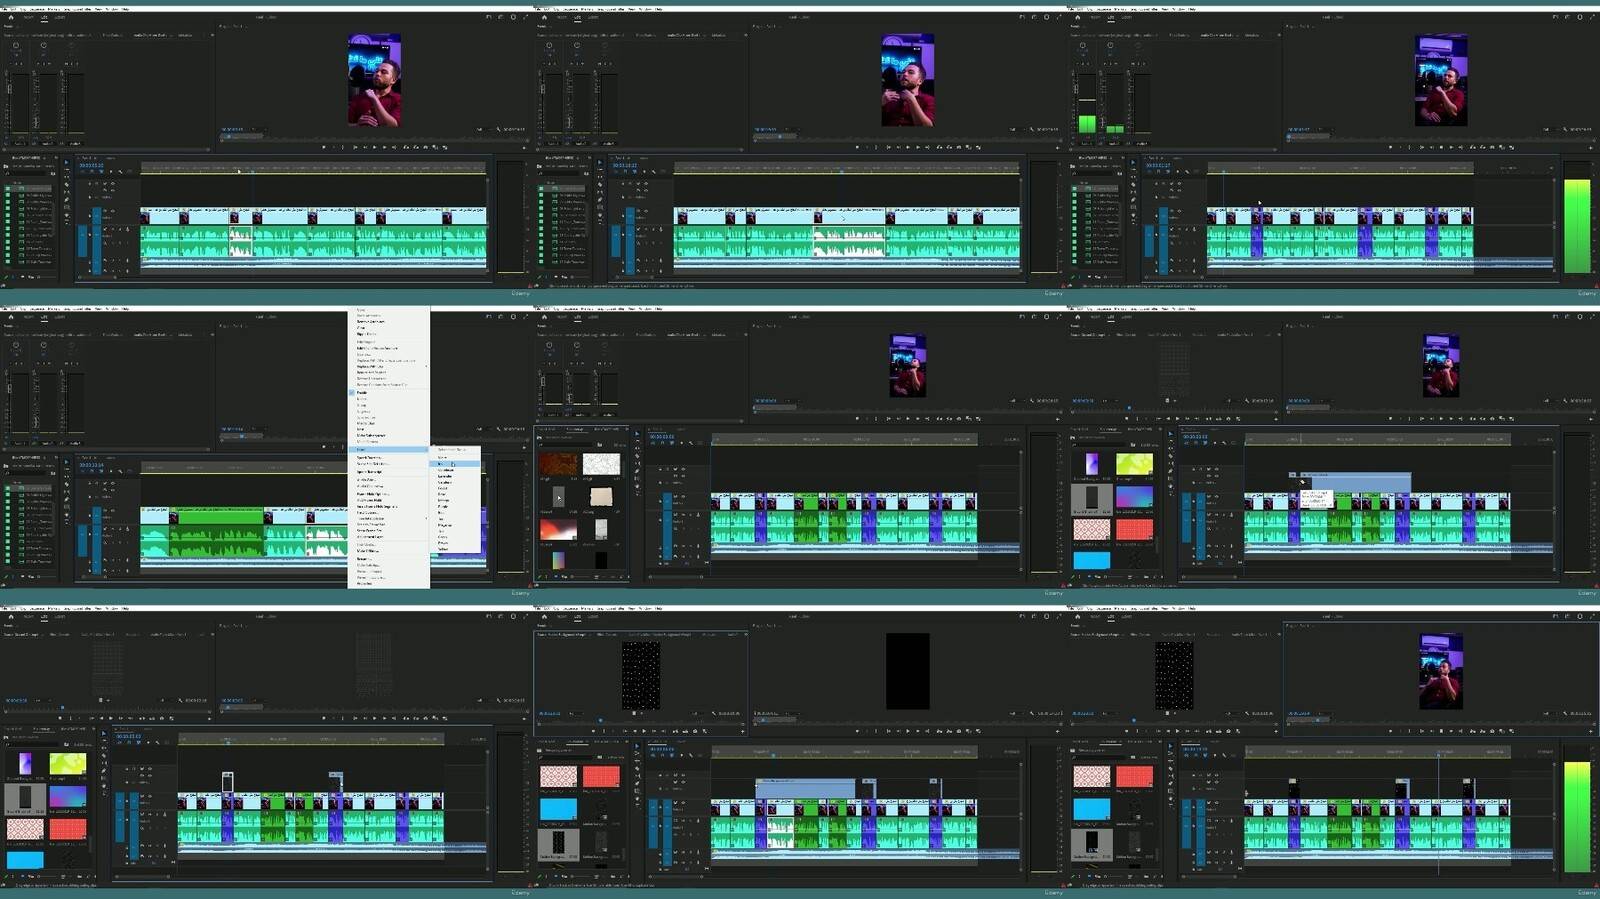
Task: Toggle Linked Selection in bottom-middle frame timeline
Action: pyautogui.click(x=672, y=755)
